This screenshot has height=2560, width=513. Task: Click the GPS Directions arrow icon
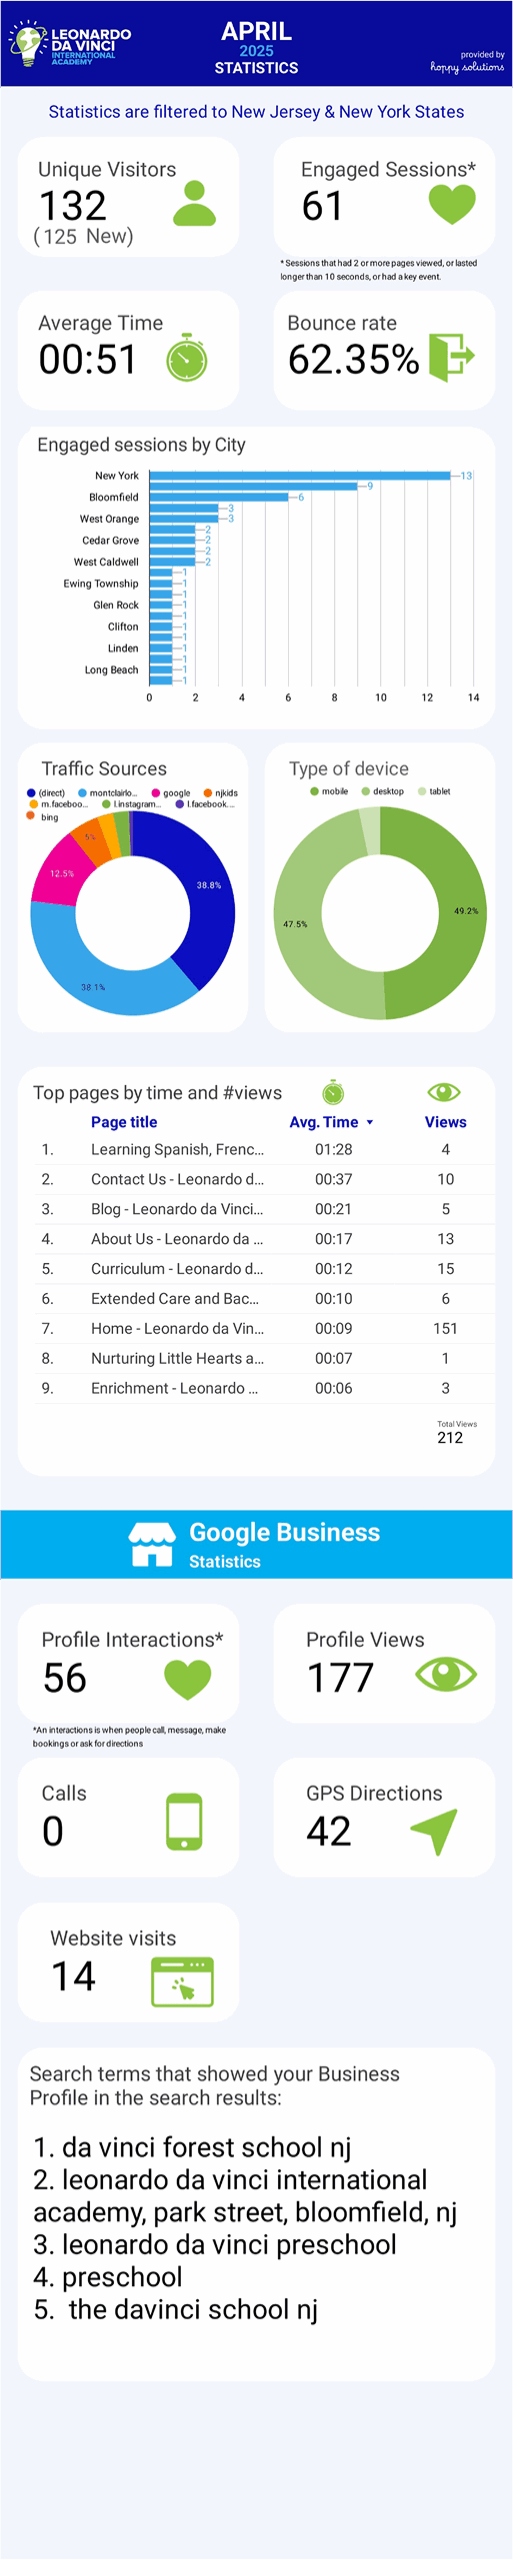point(434,1831)
